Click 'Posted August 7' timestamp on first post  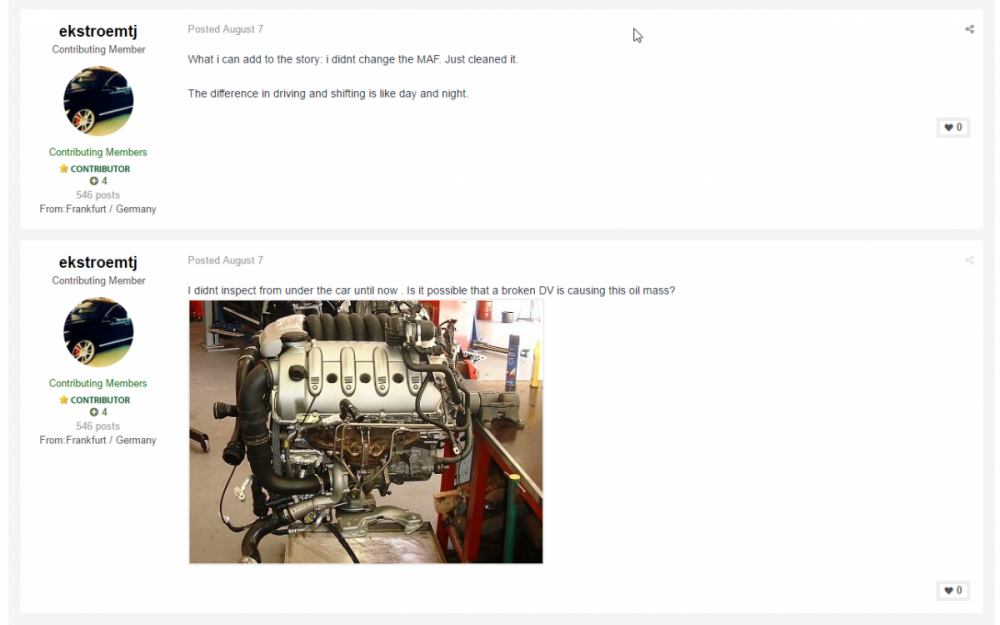pos(225,29)
